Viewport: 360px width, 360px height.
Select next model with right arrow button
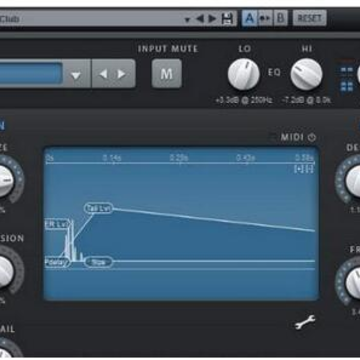tap(122, 74)
